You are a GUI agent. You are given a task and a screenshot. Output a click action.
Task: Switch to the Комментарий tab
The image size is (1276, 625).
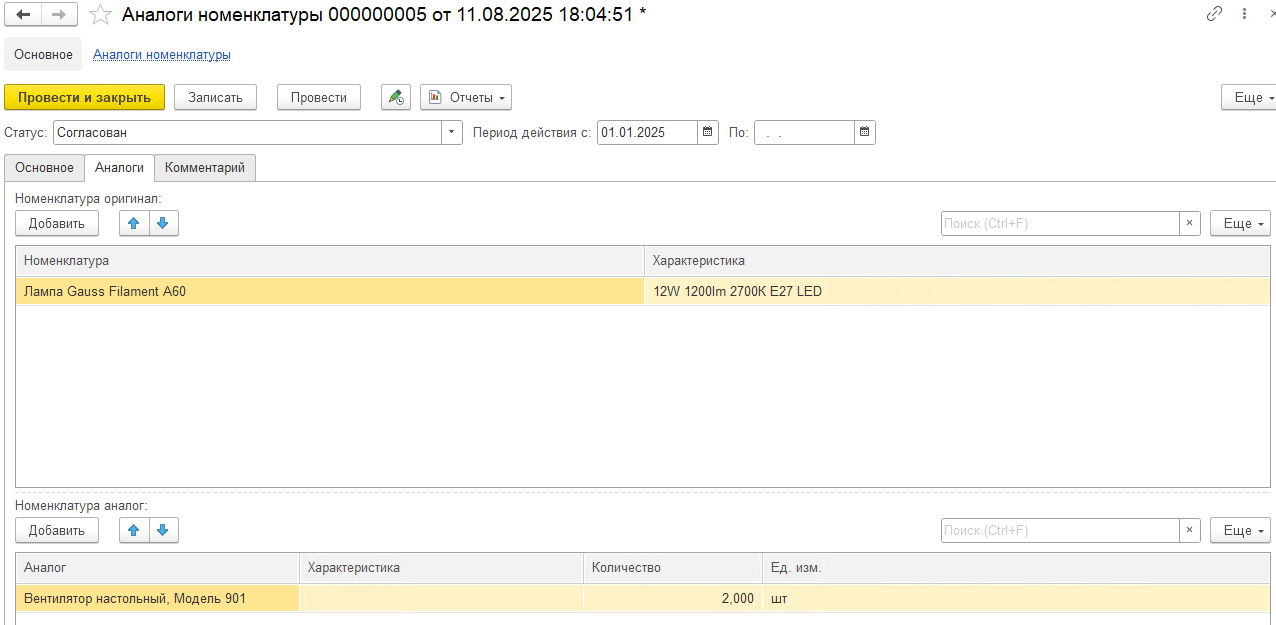pyautogui.click(x=205, y=168)
